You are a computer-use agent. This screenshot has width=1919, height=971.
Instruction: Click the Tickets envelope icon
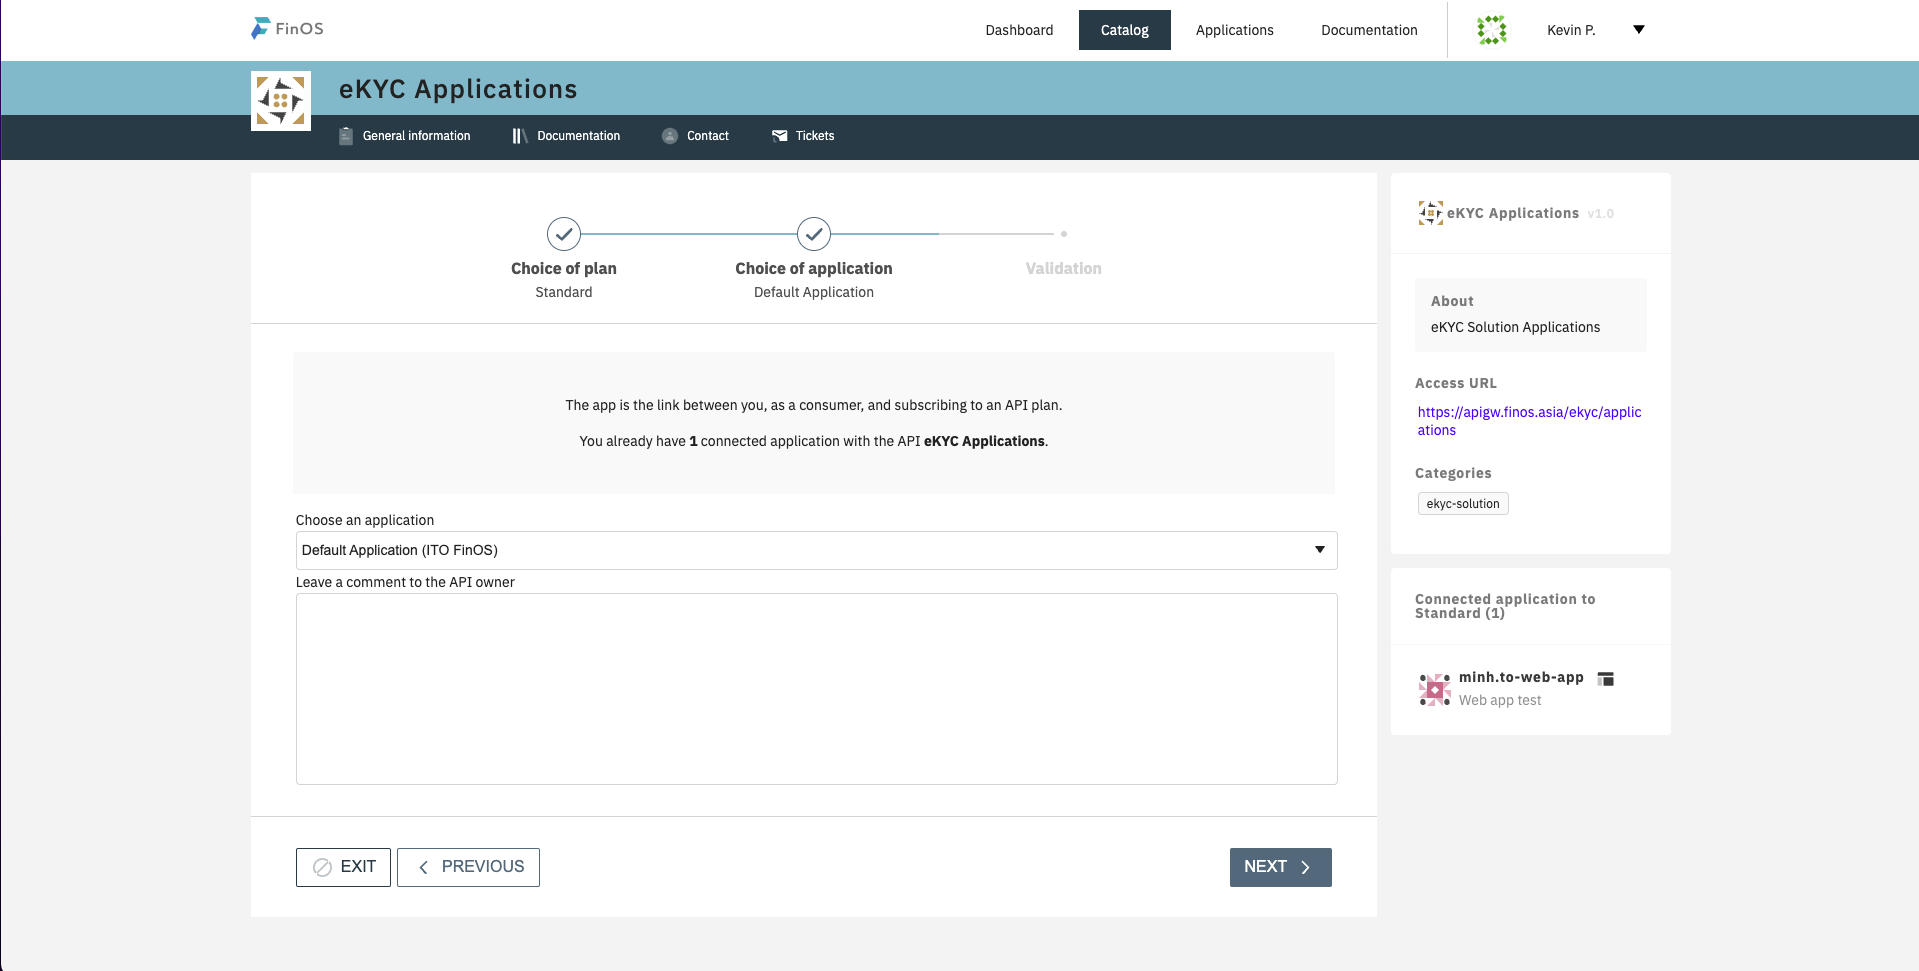(x=780, y=136)
